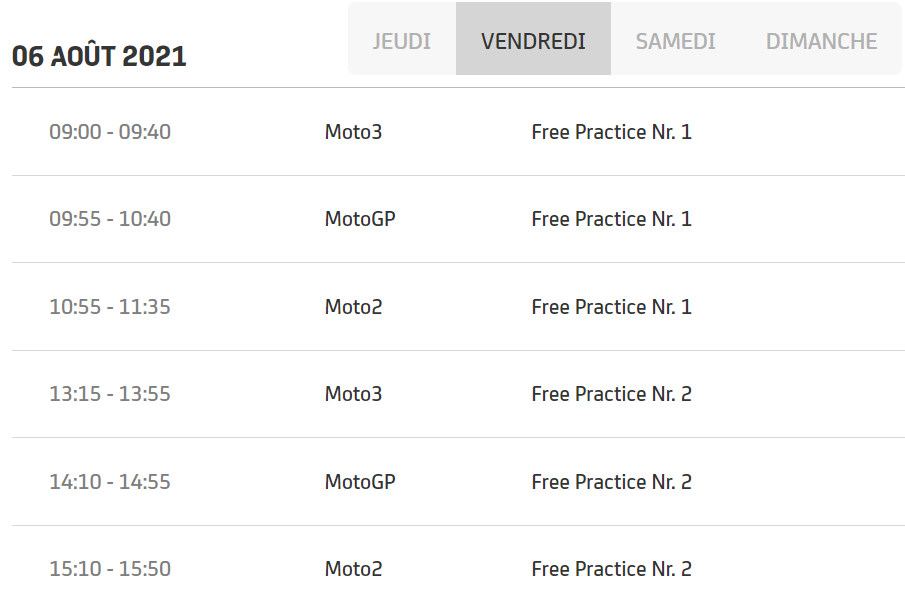The height and width of the screenshot is (596, 905).
Task: Open the SAMEDI schedule tab
Action: 675,41
